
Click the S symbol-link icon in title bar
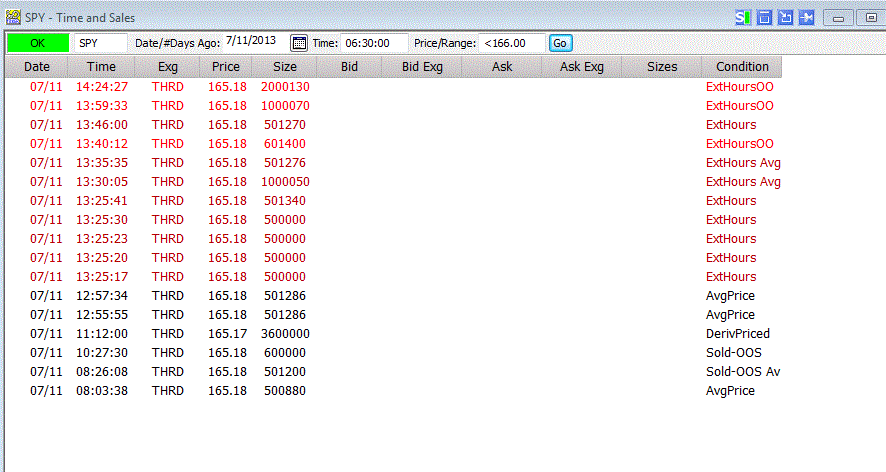(743, 18)
